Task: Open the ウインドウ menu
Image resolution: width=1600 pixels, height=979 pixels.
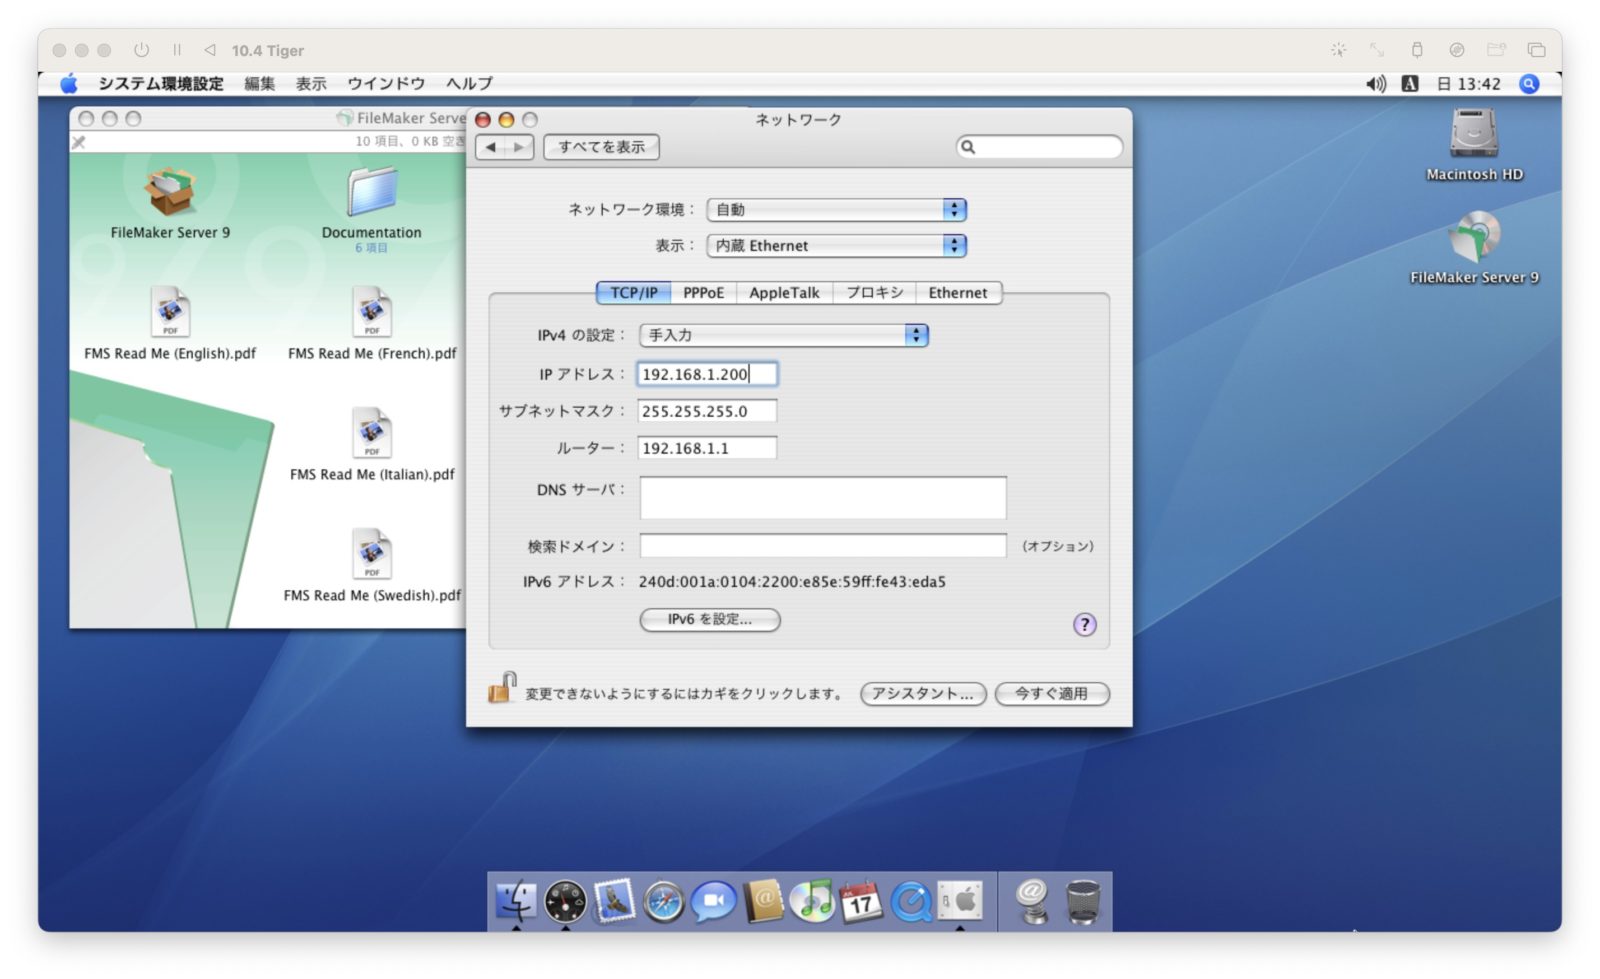Action: tap(385, 83)
